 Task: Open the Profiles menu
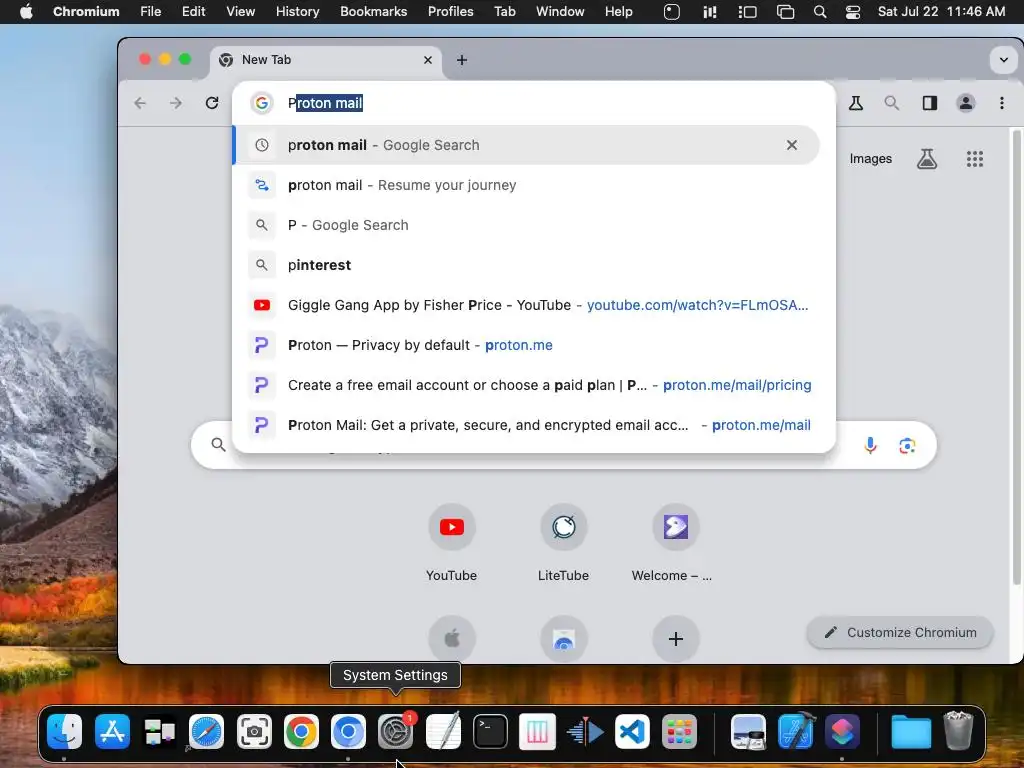[x=451, y=12]
